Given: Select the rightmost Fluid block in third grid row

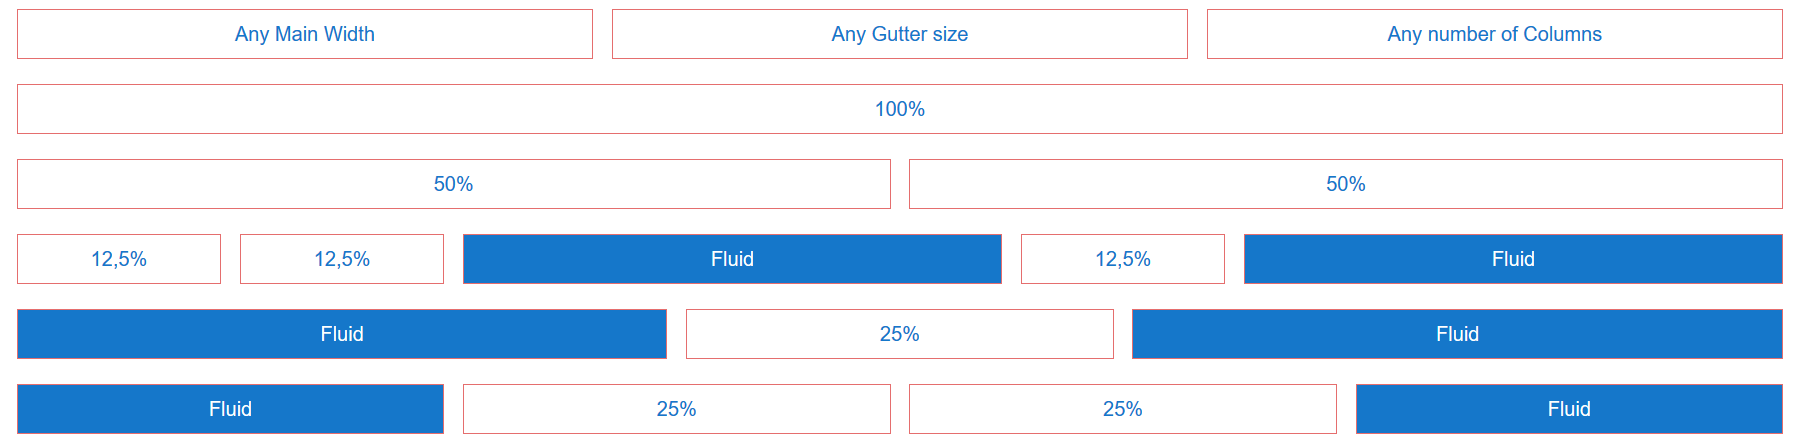Looking at the screenshot, I should 1513,259.
